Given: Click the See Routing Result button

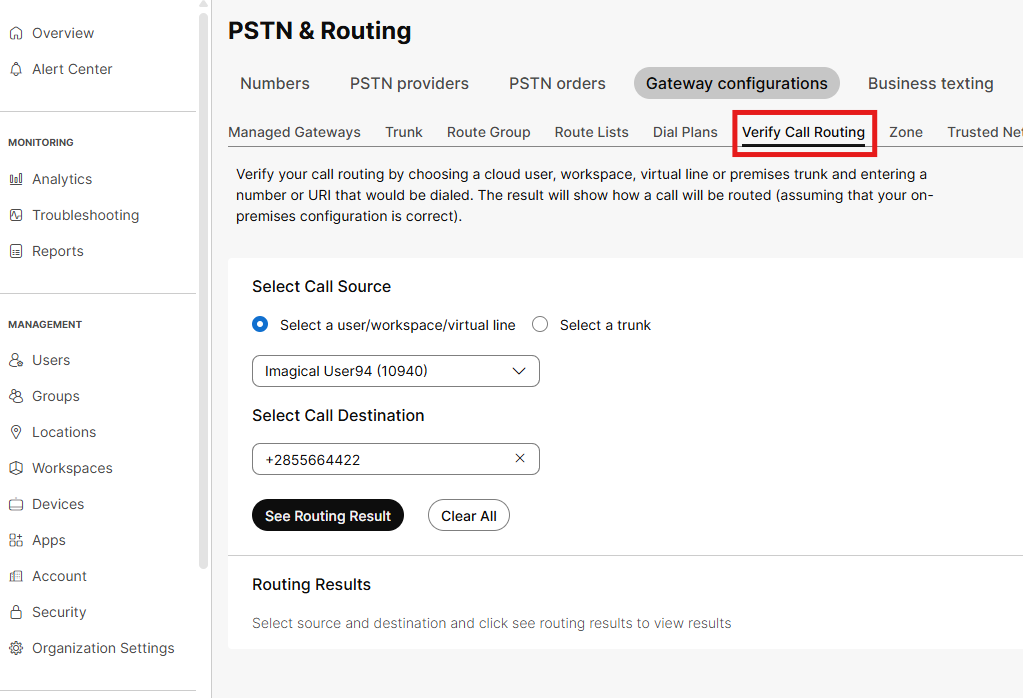Looking at the screenshot, I should coord(328,516).
